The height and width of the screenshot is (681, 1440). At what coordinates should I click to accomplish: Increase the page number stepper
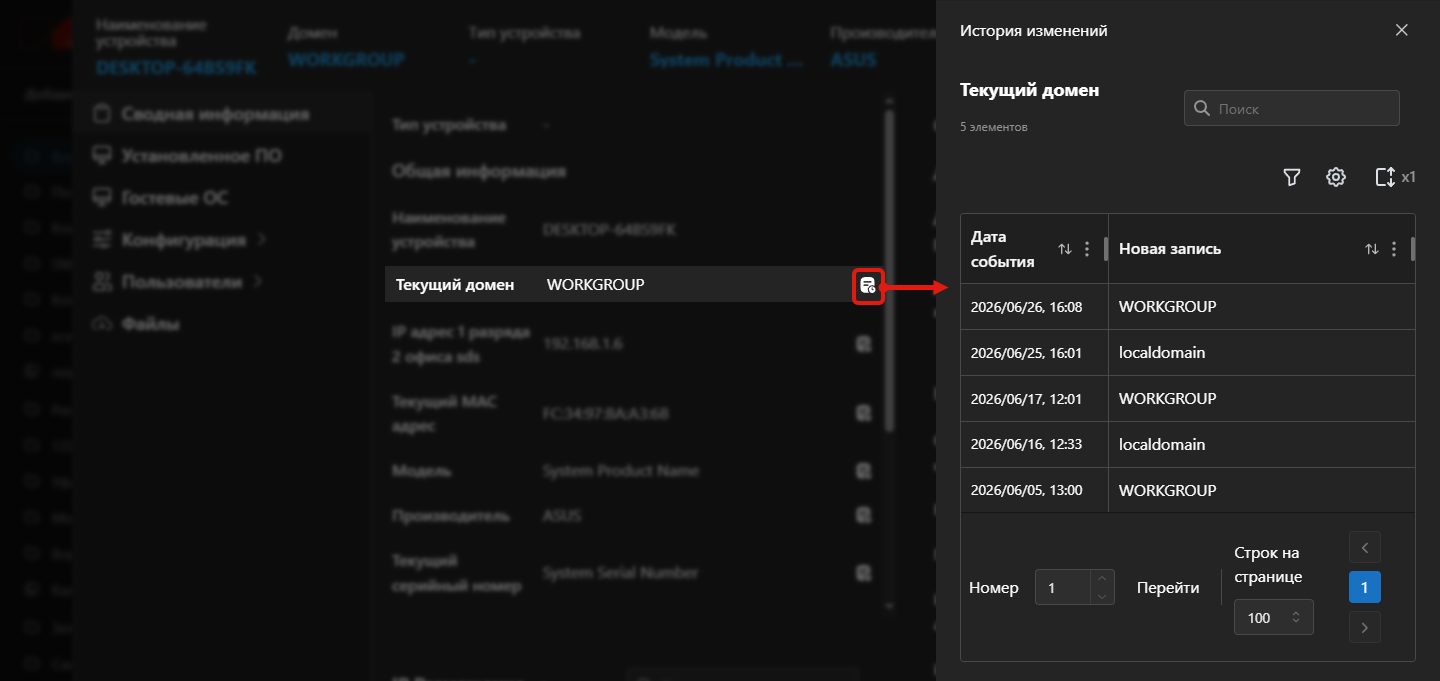[x=1102, y=579]
